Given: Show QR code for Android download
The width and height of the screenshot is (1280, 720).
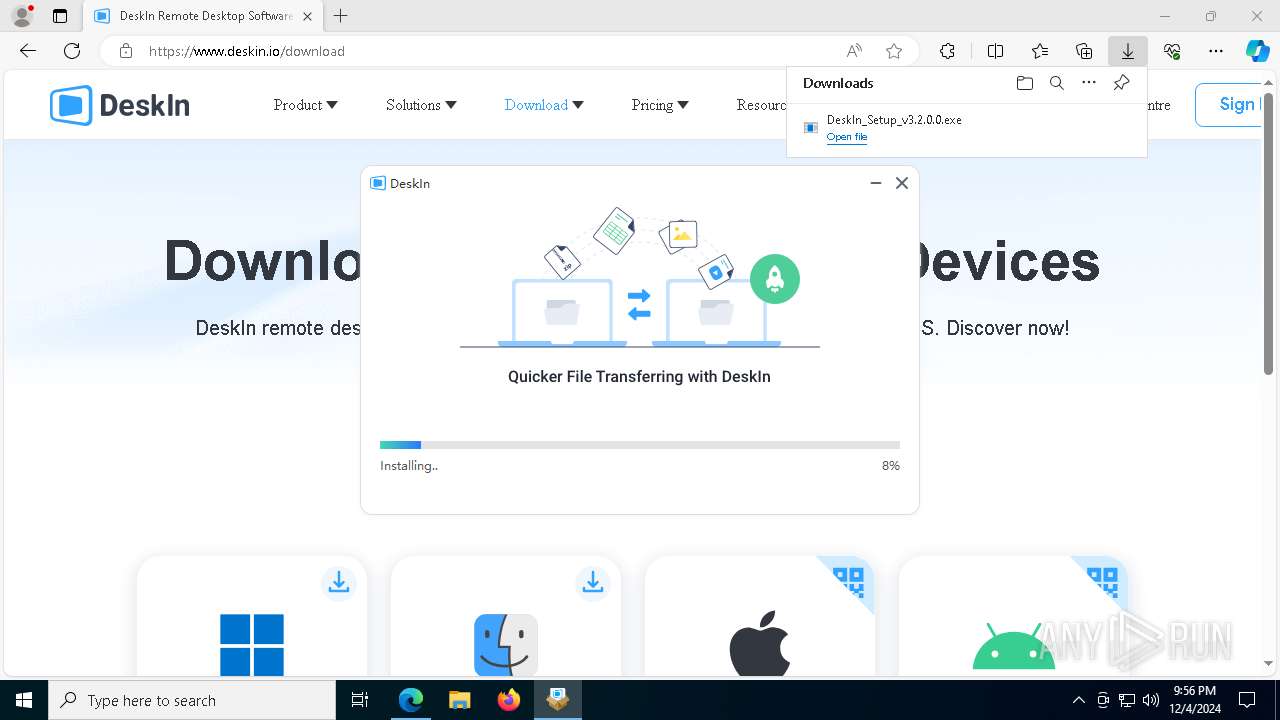Looking at the screenshot, I should (x=1102, y=581).
